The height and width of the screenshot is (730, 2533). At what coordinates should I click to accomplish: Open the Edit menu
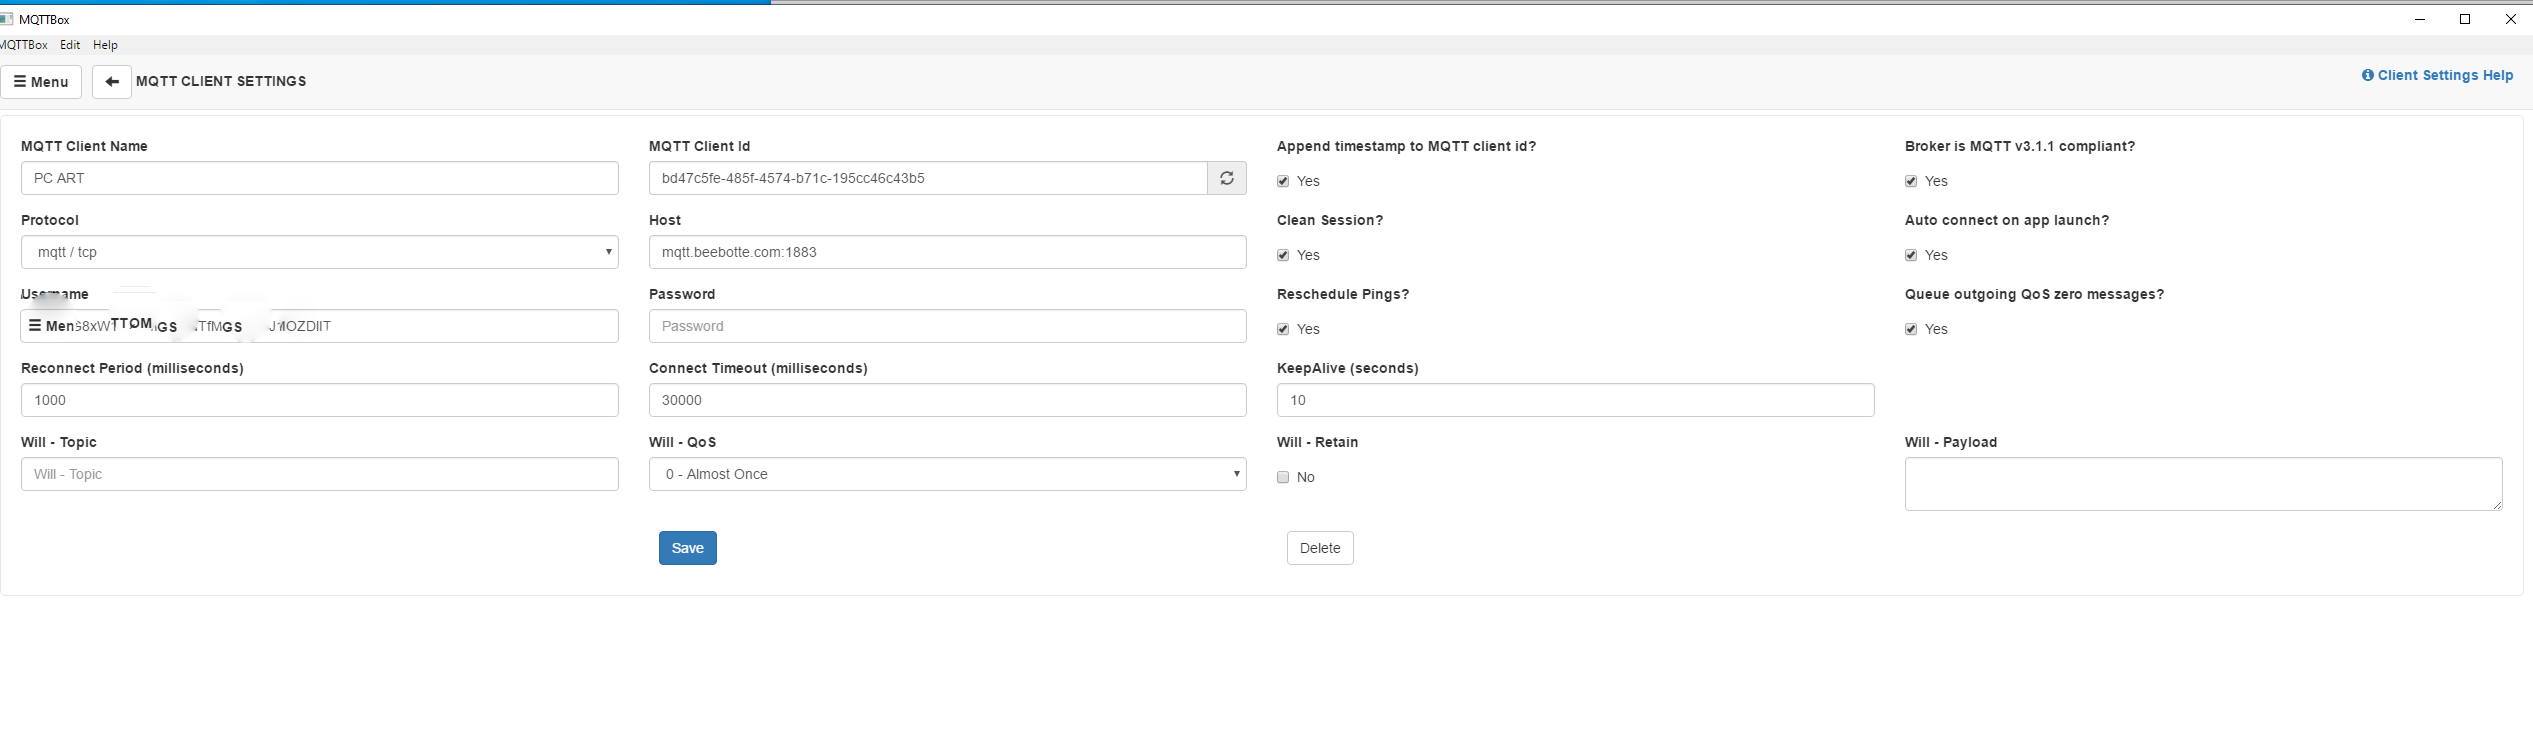[x=70, y=45]
